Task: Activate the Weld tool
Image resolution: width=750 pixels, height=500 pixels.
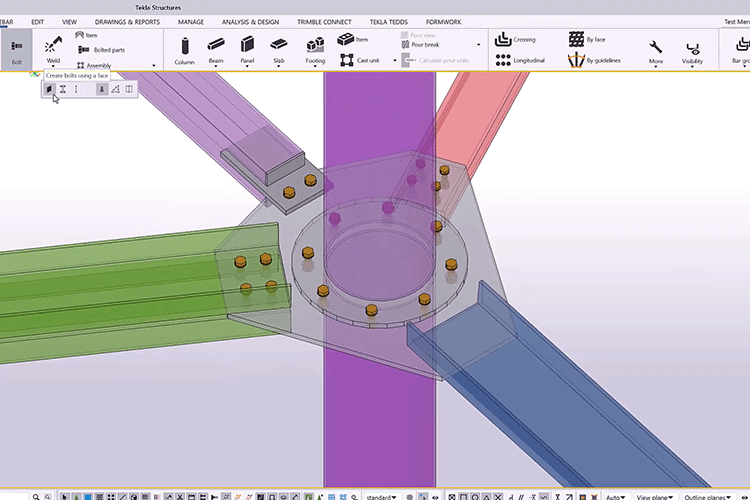Action: point(53,50)
